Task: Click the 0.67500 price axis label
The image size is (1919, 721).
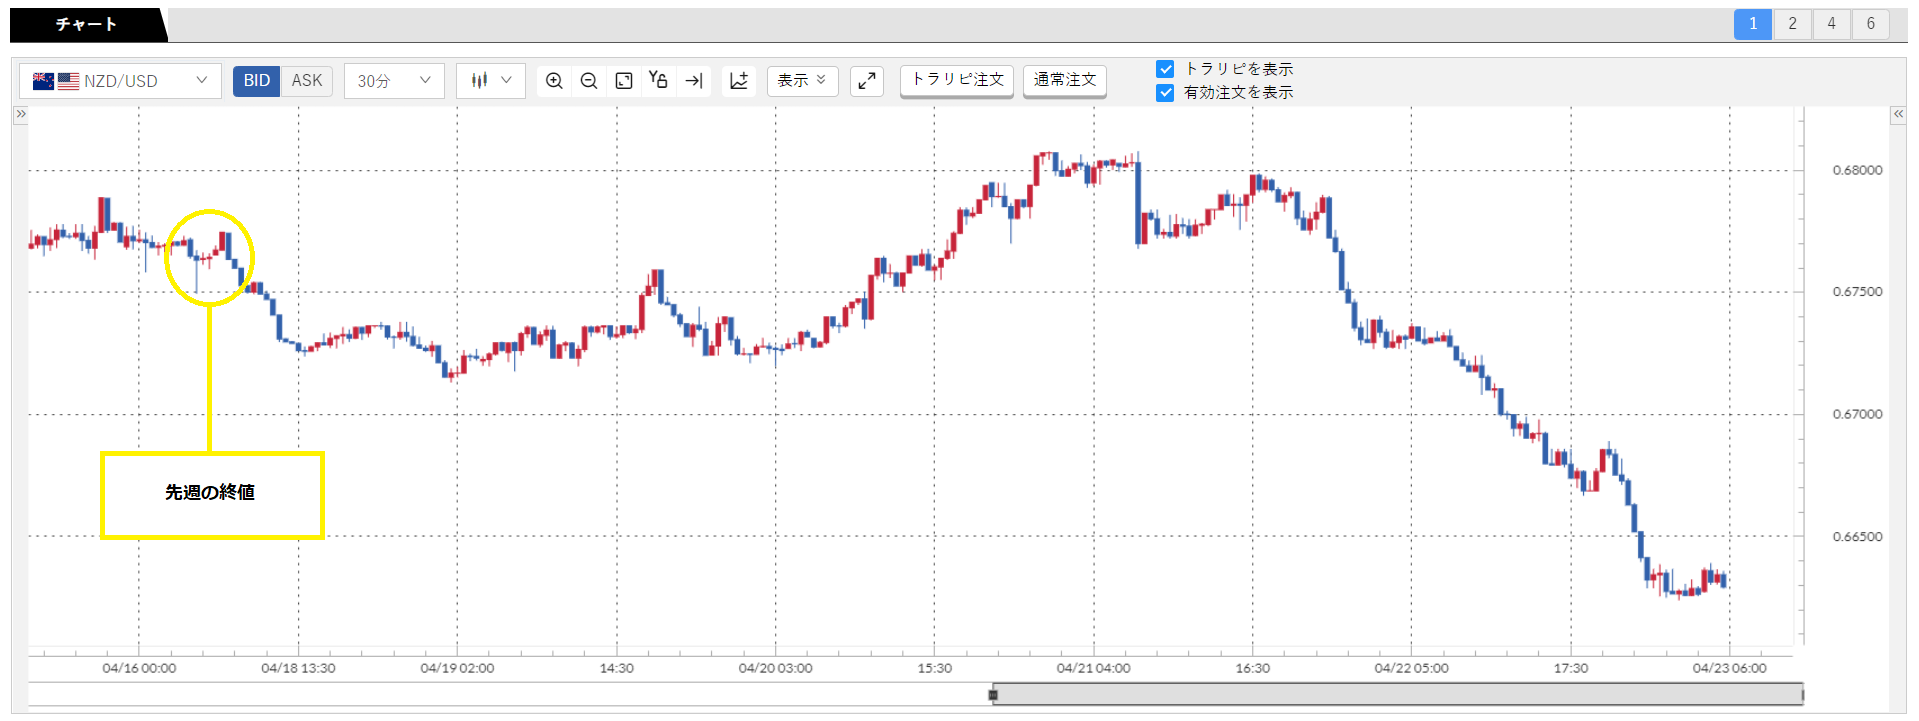Action: (x=1857, y=292)
